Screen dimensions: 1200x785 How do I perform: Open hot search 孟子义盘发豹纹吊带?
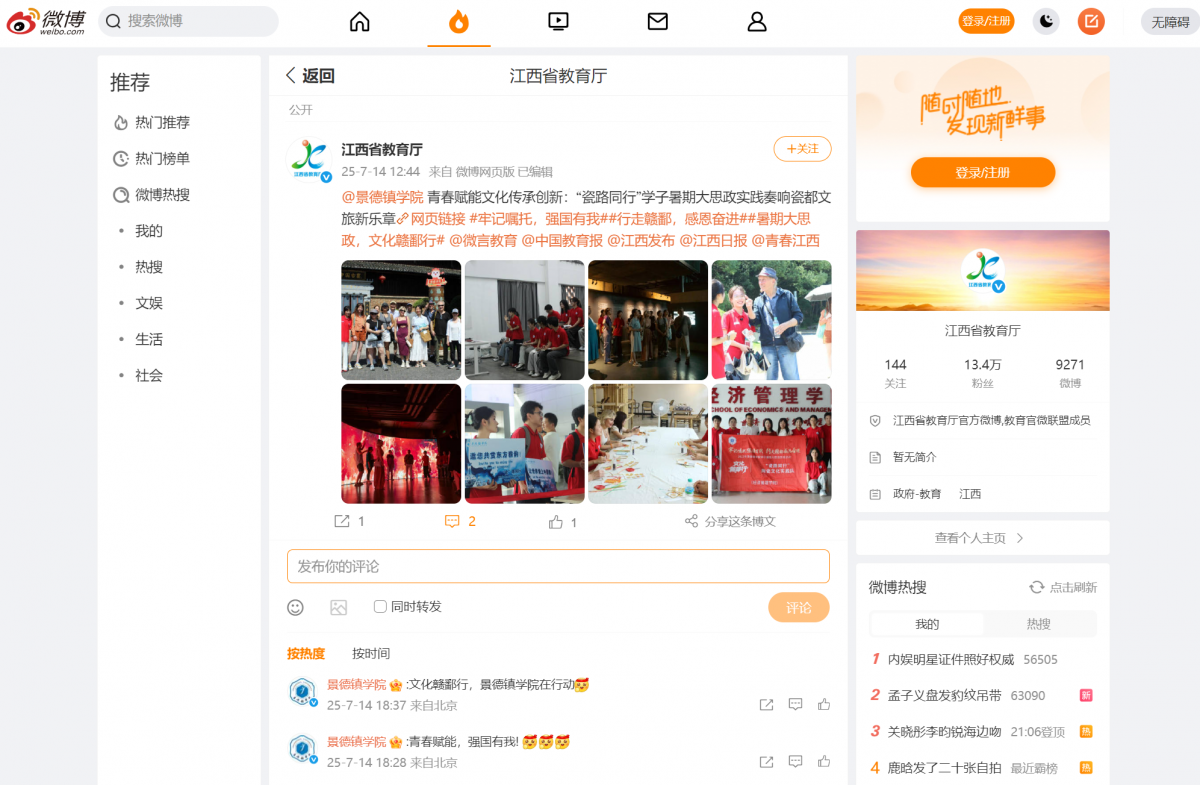945,695
